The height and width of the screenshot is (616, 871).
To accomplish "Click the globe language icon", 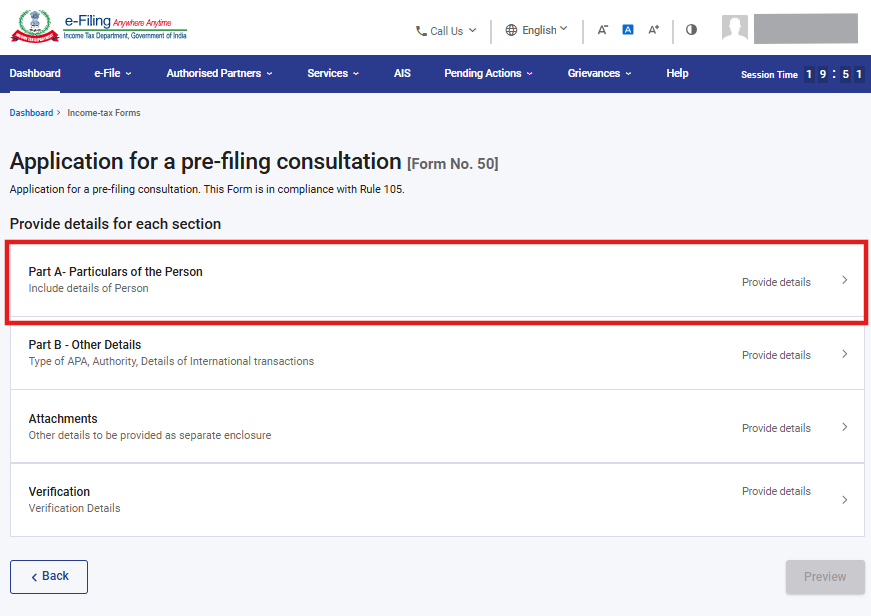I will pyautogui.click(x=511, y=30).
